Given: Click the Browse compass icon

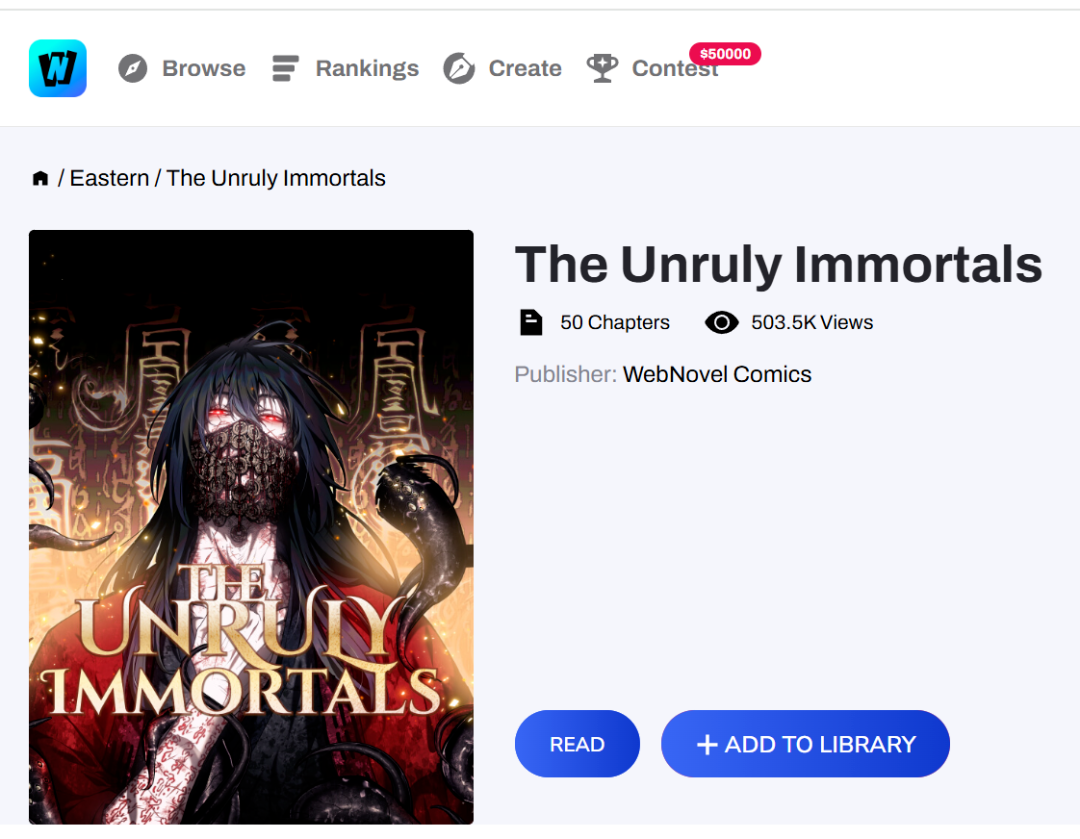Looking at the screenshot, I should (132, 68).
